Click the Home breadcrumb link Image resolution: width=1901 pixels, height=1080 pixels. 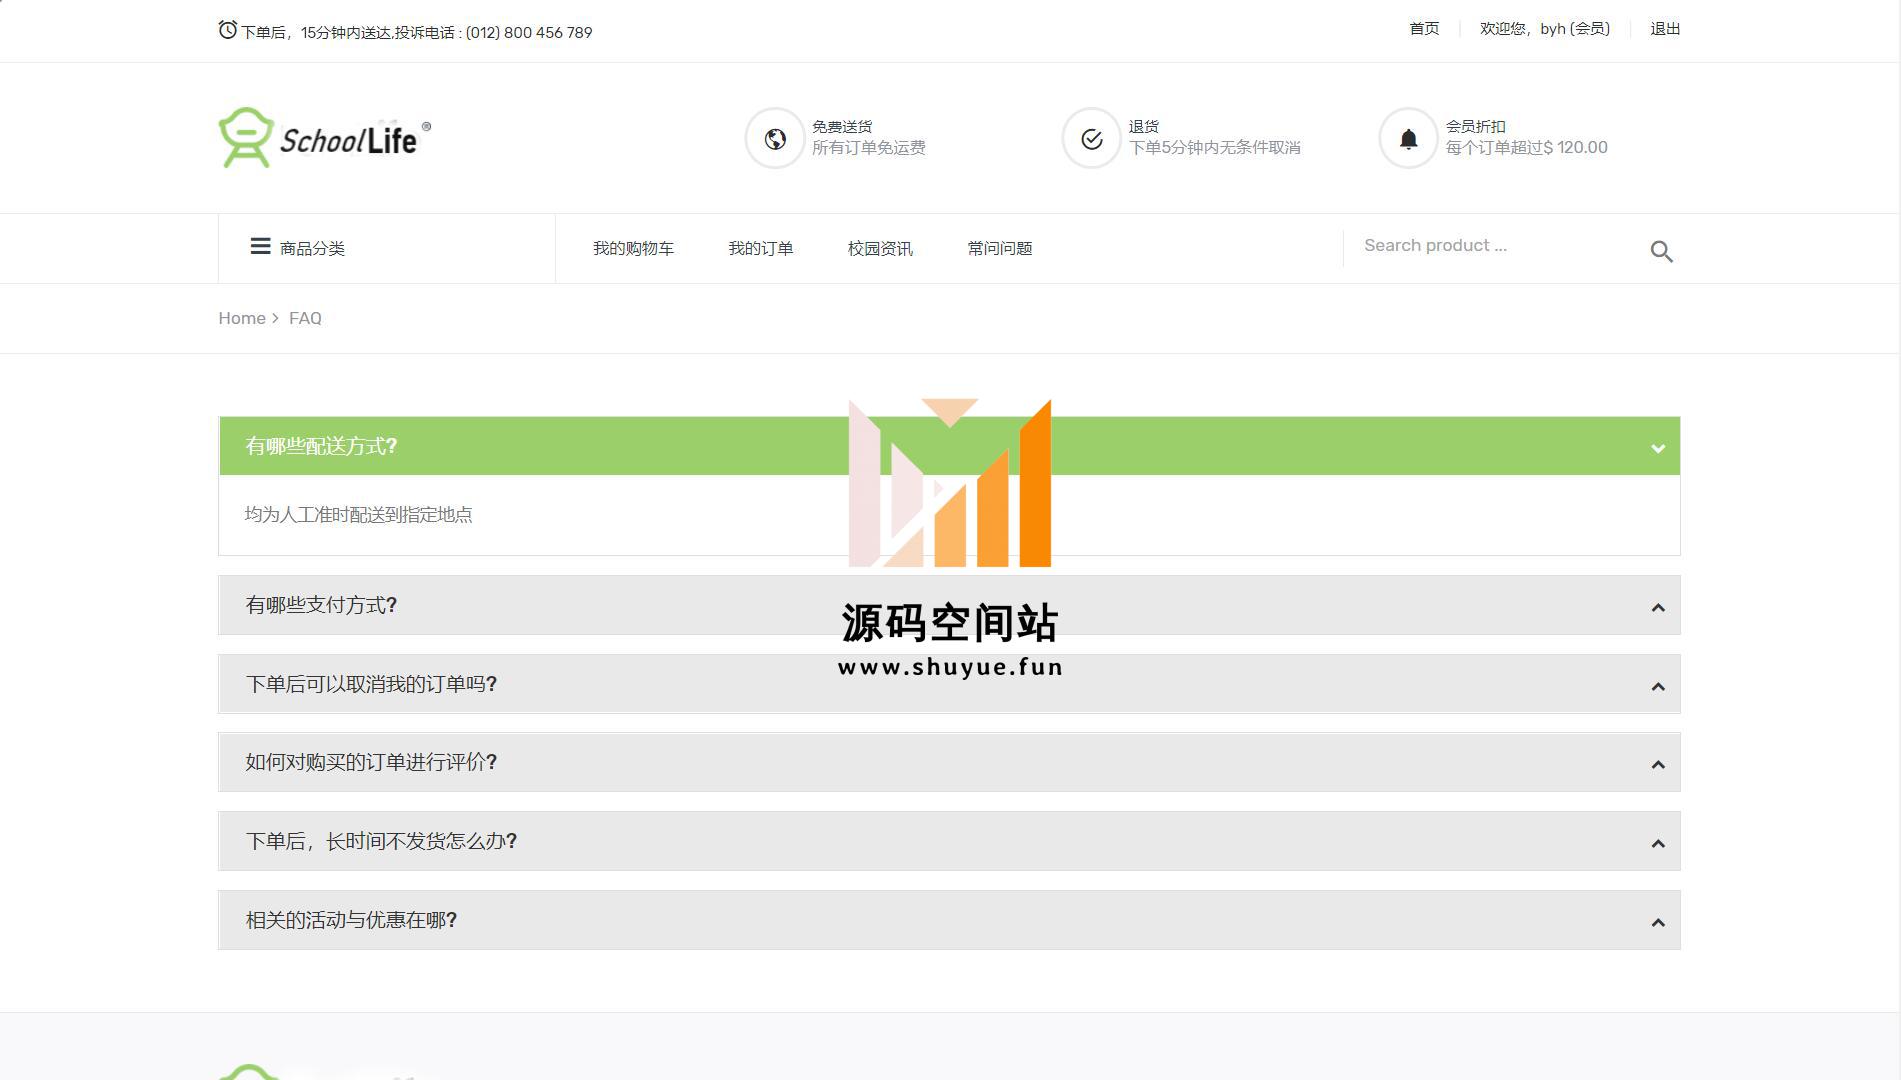coord(242,318)
